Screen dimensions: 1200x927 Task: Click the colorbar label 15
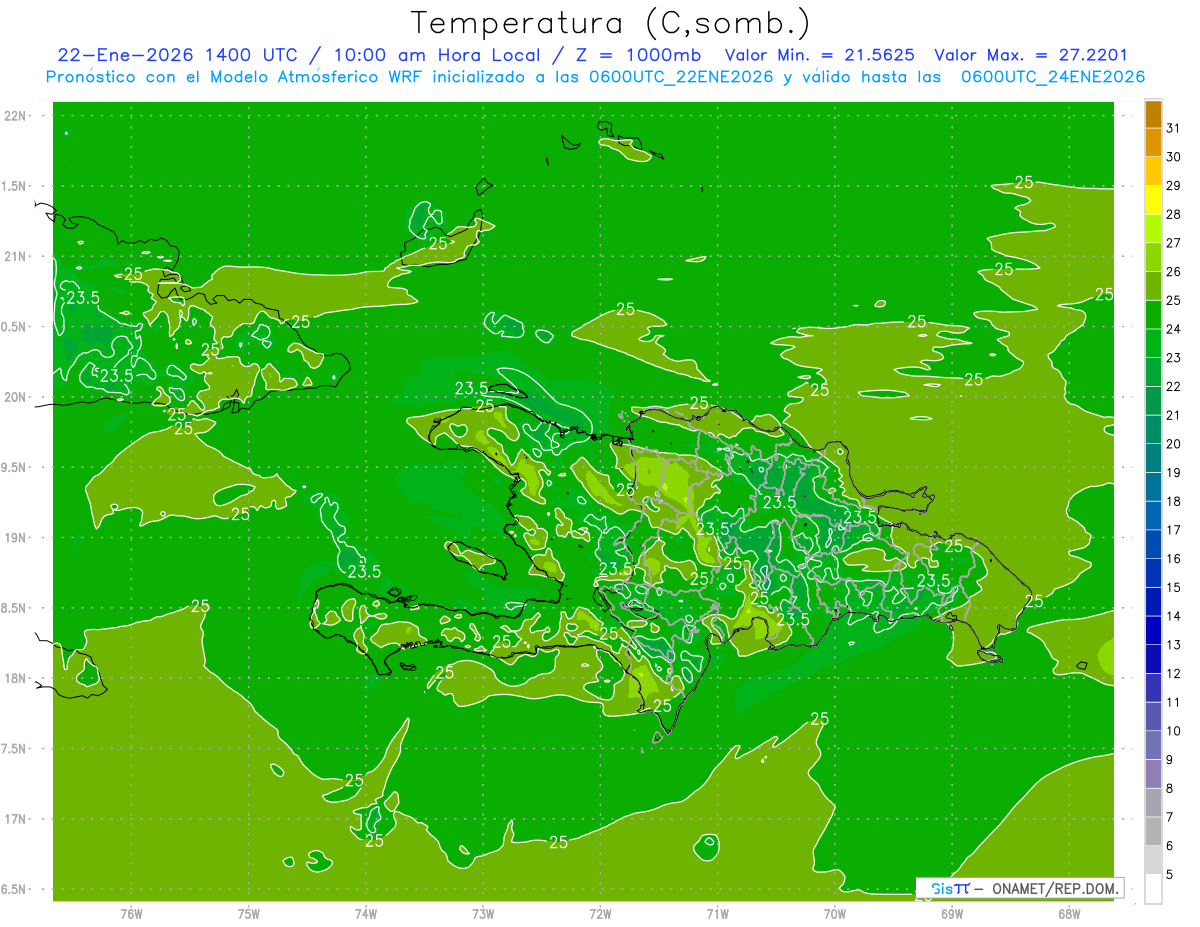1173,587
